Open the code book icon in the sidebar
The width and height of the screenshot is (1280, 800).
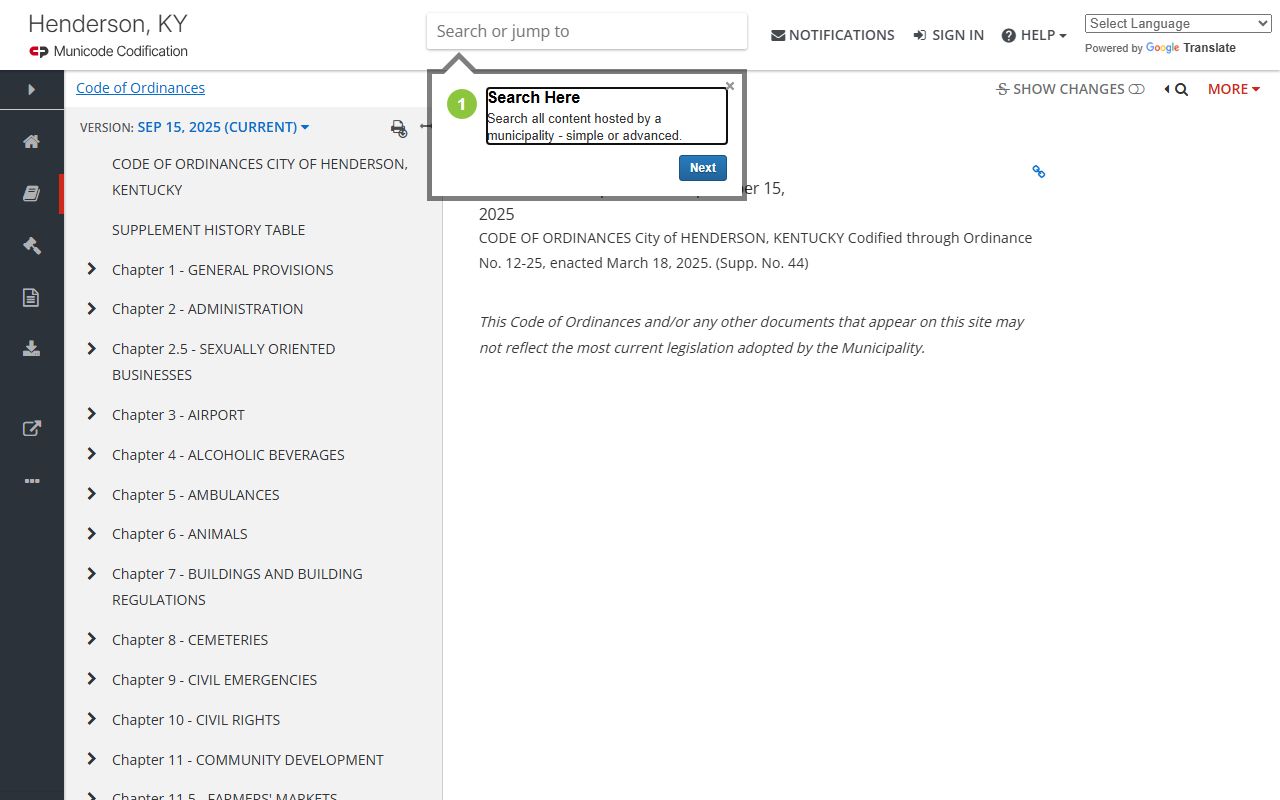[x=32, y=194]
